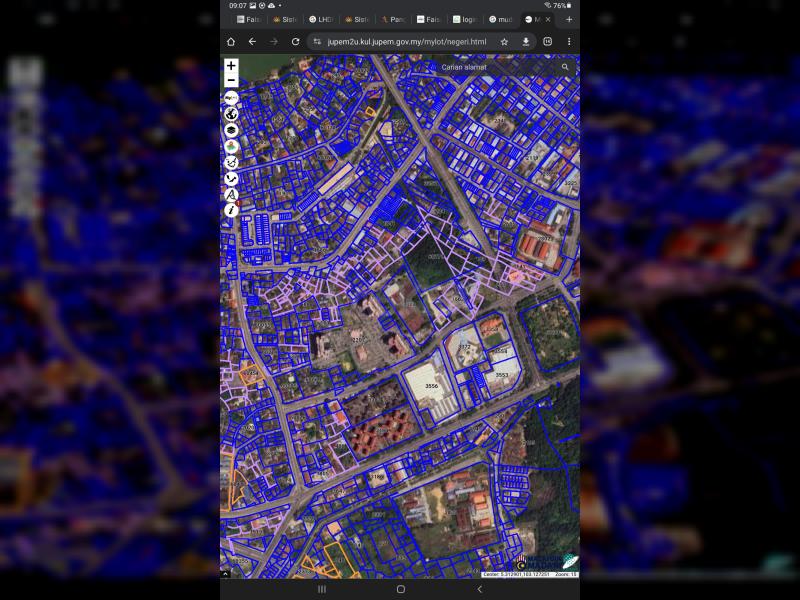Open a new browser tab
This screenshot has height=600, width=800.
[569, 19]
